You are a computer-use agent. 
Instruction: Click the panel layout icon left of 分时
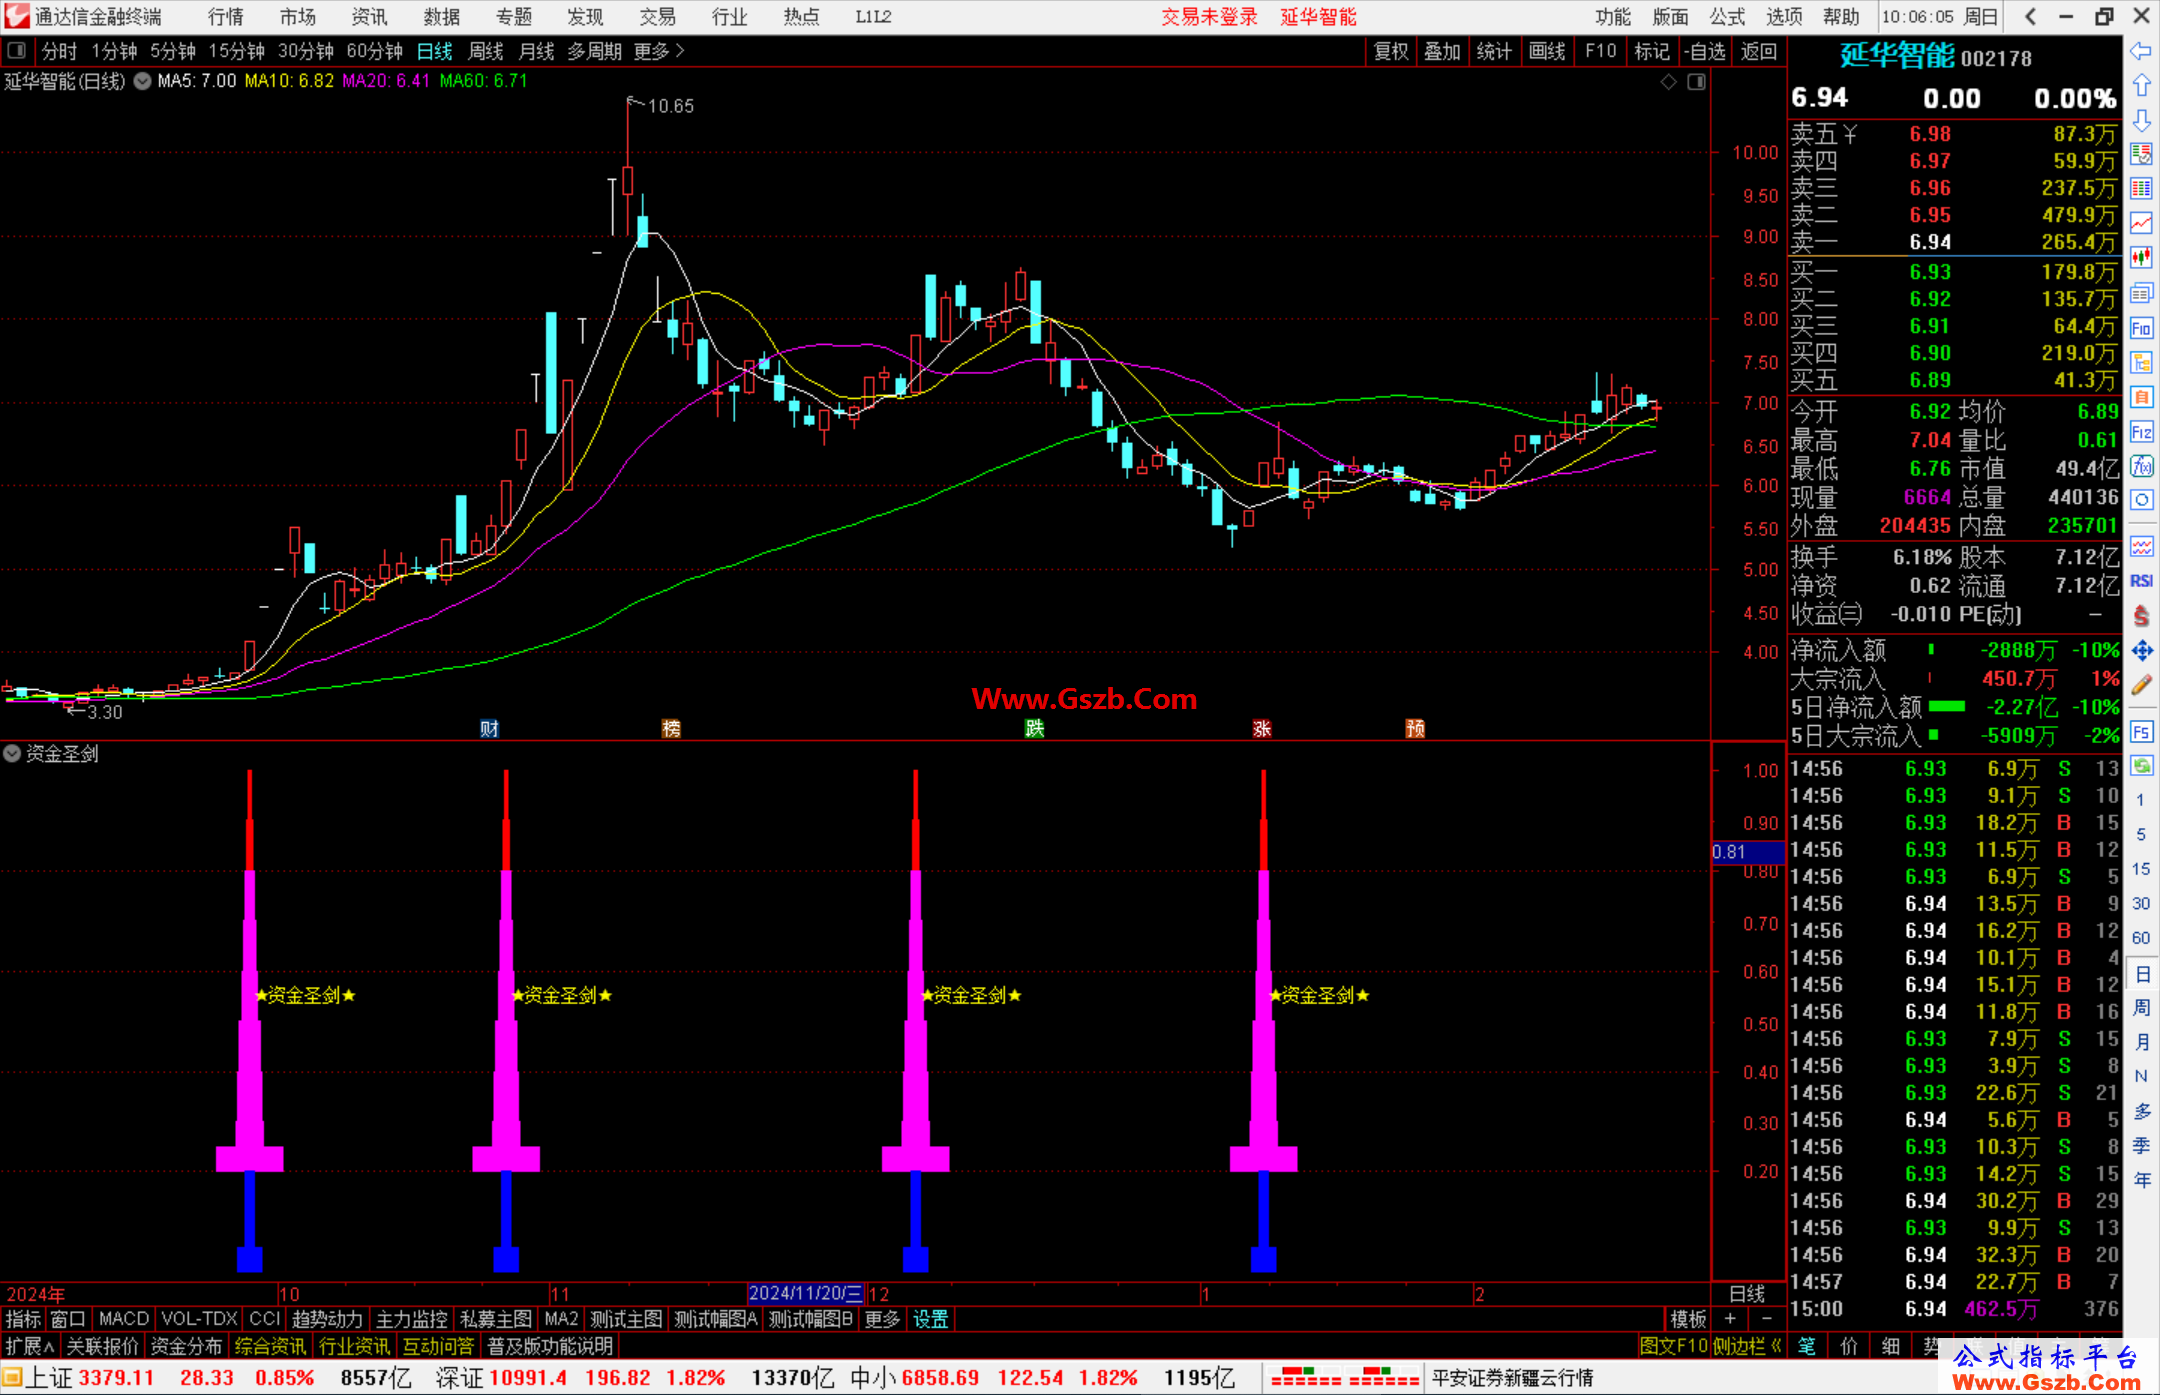[17, 50]
